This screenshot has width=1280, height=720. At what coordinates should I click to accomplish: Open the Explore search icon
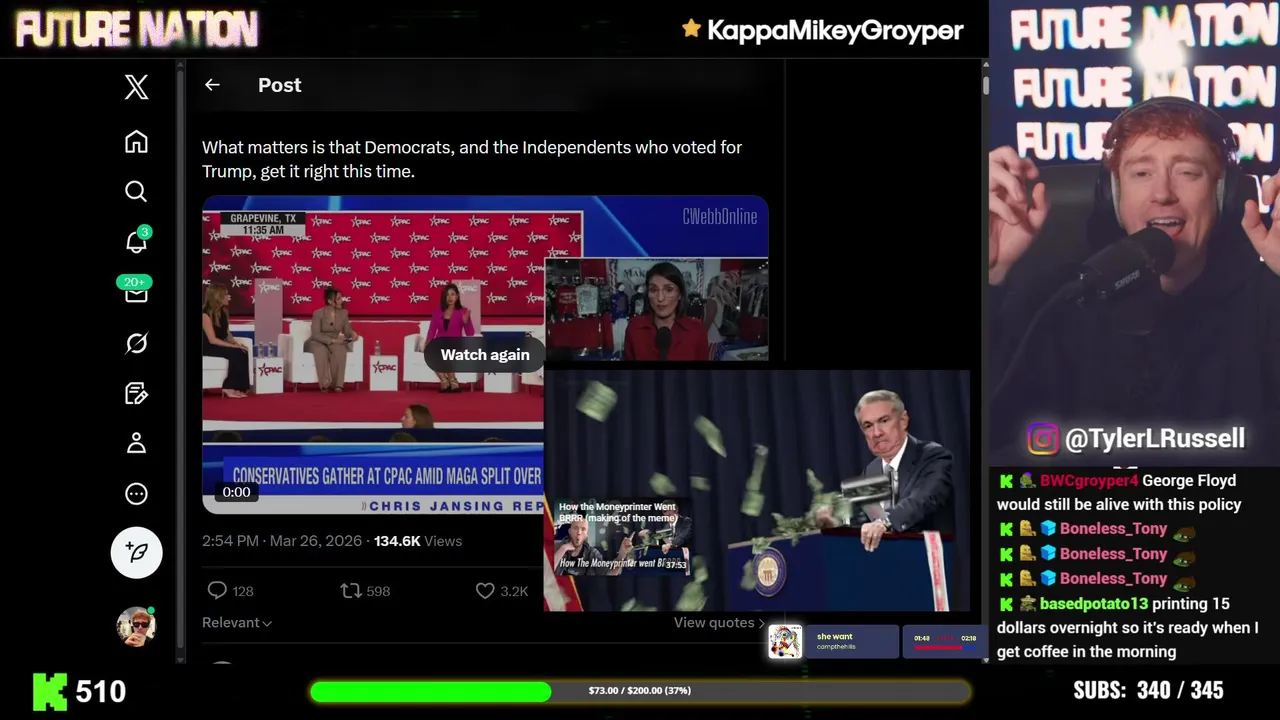coord(136,191)
